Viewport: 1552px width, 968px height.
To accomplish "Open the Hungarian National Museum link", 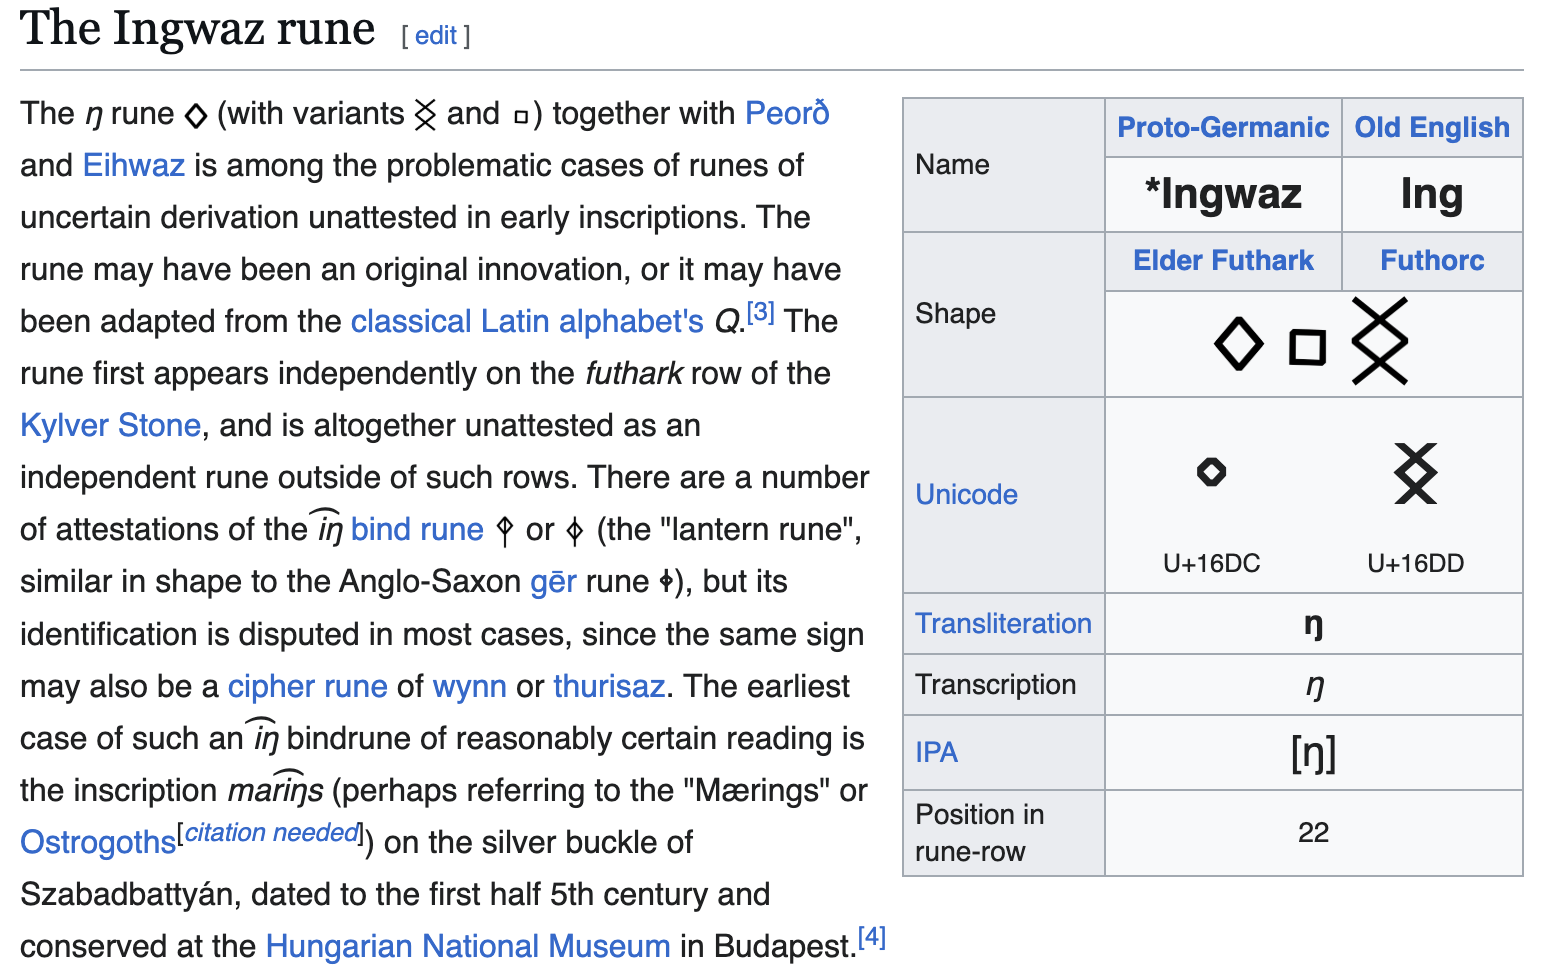I will click(x=468, y=946).
